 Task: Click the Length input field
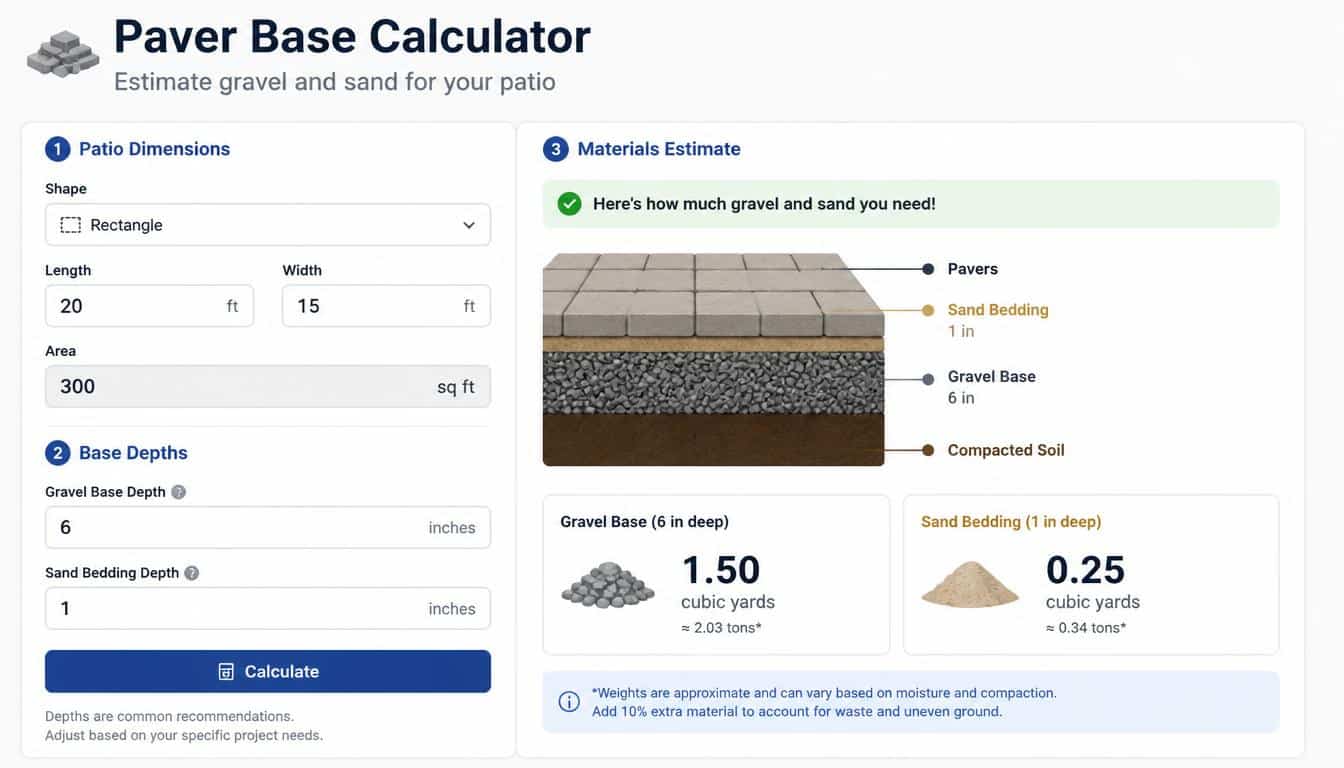point(149,306)
